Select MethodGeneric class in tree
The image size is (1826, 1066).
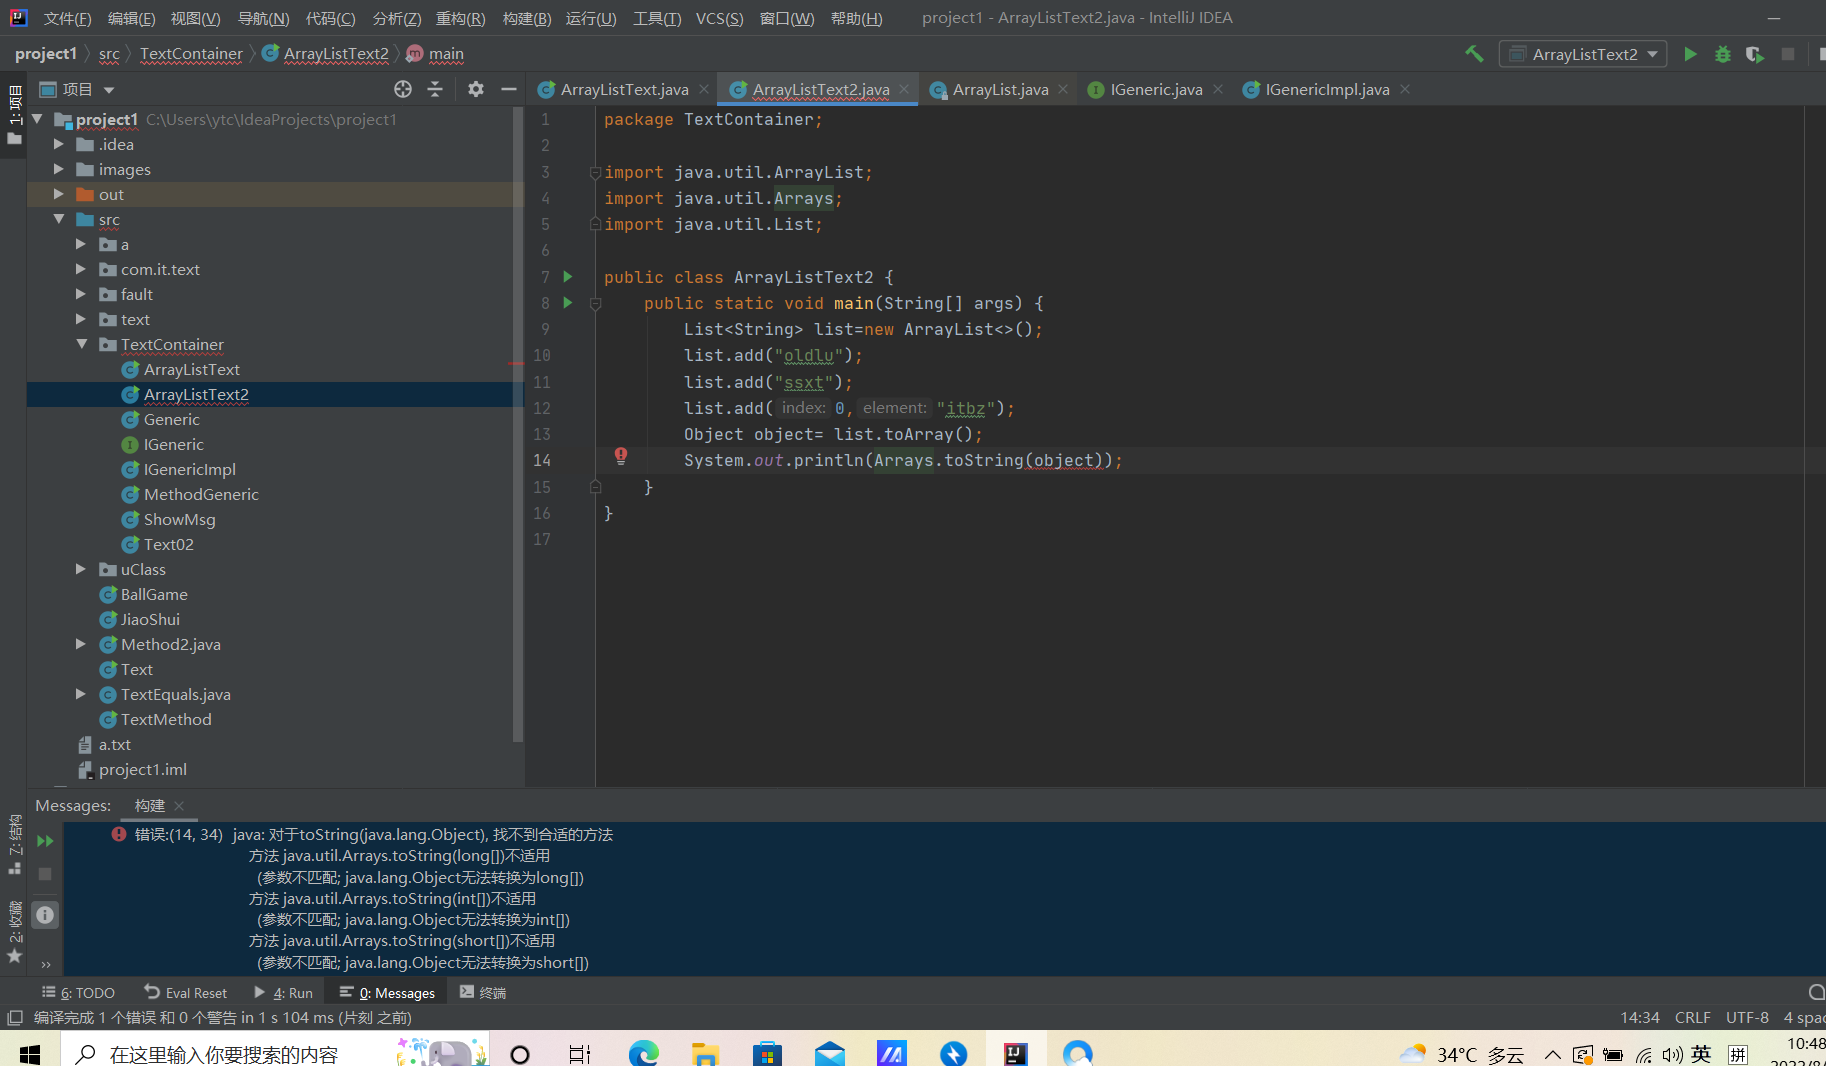(200, 494)
